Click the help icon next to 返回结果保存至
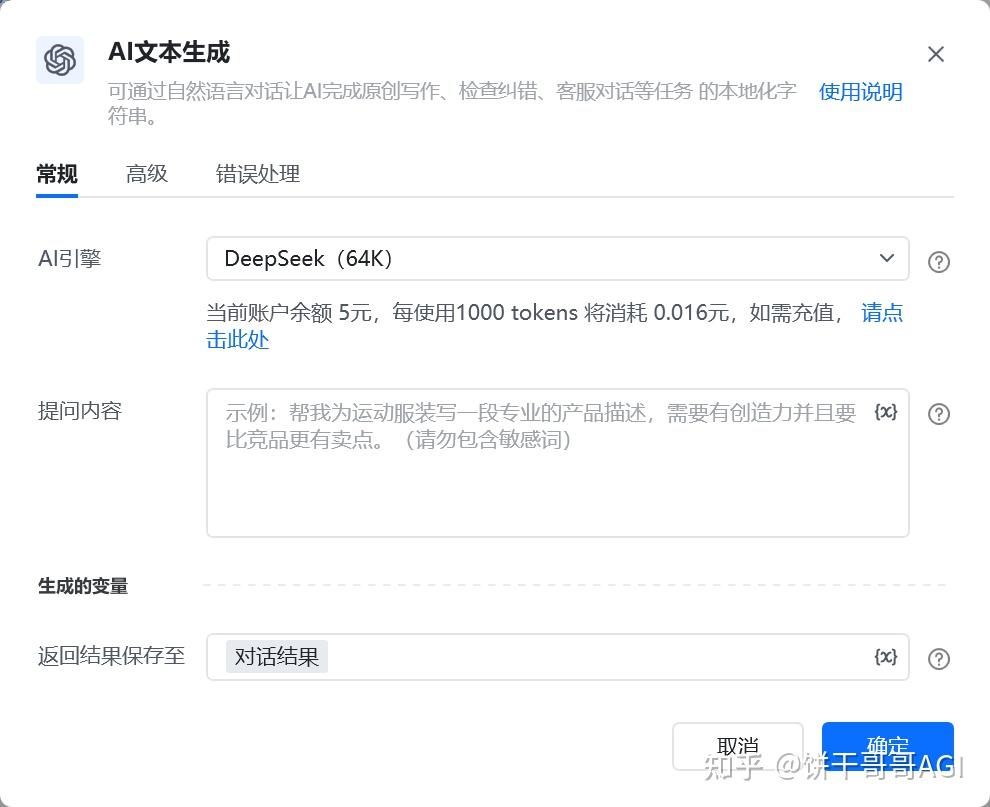 click(x=939, y=659)
